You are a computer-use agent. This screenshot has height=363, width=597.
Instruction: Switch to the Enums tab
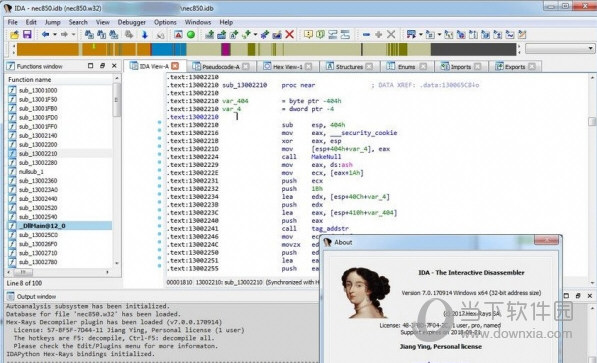pos(406,67)
